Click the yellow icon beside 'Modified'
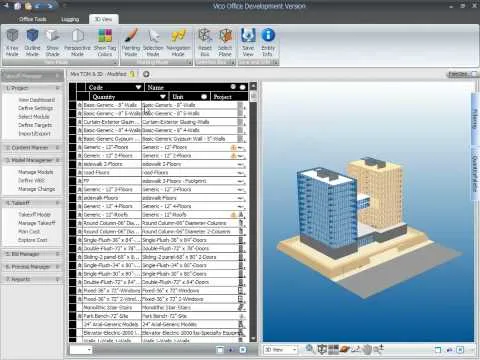 pos(133,74)
